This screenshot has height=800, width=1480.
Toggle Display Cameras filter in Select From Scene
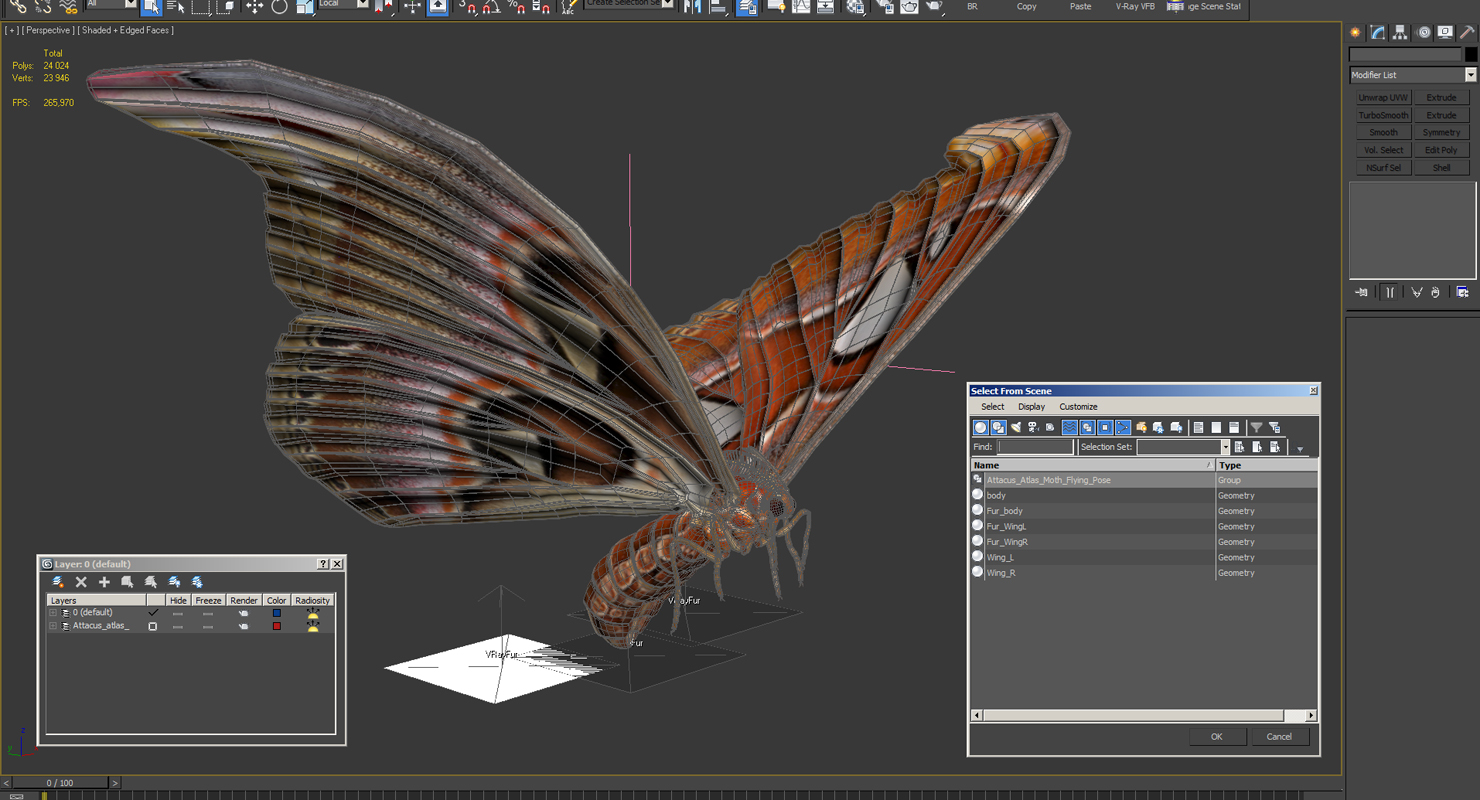(1033, 428)
